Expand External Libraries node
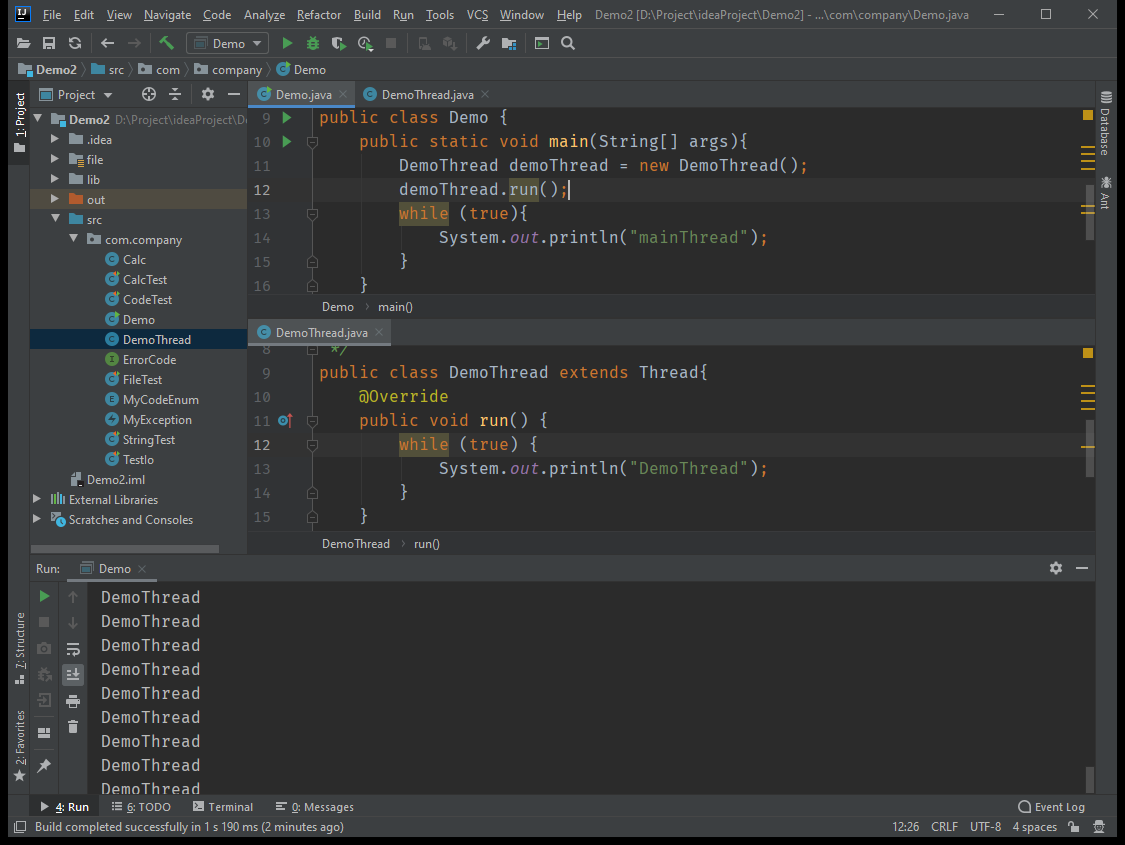This screenshot has width=1125, height=845. [37, 499]
